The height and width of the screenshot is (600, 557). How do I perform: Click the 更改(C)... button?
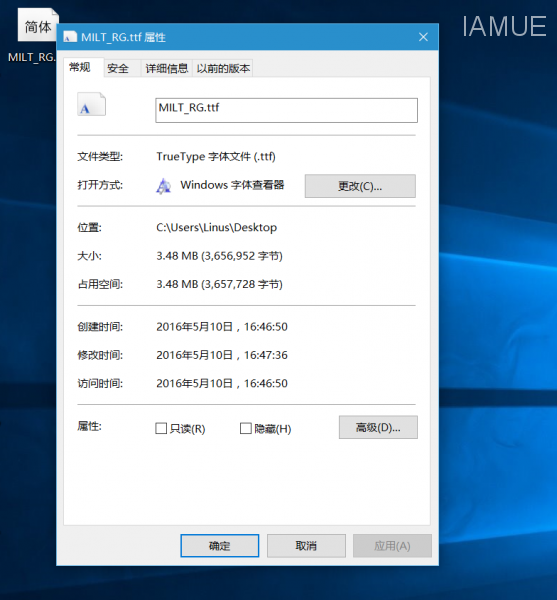360,186
